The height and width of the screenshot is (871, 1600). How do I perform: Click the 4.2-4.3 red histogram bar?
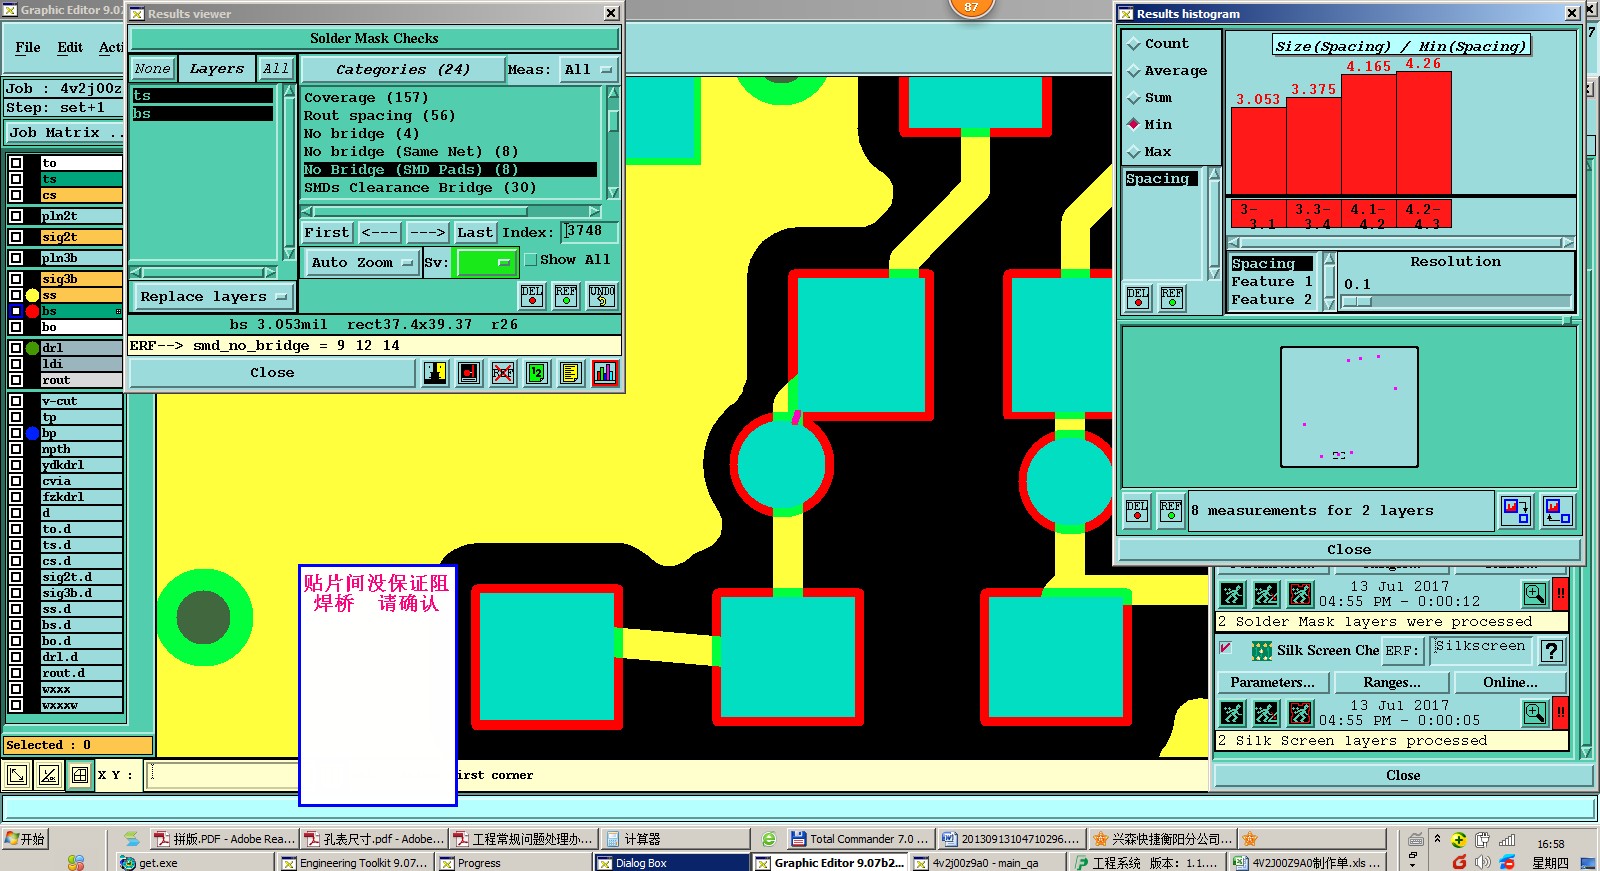coord(1423,133)
